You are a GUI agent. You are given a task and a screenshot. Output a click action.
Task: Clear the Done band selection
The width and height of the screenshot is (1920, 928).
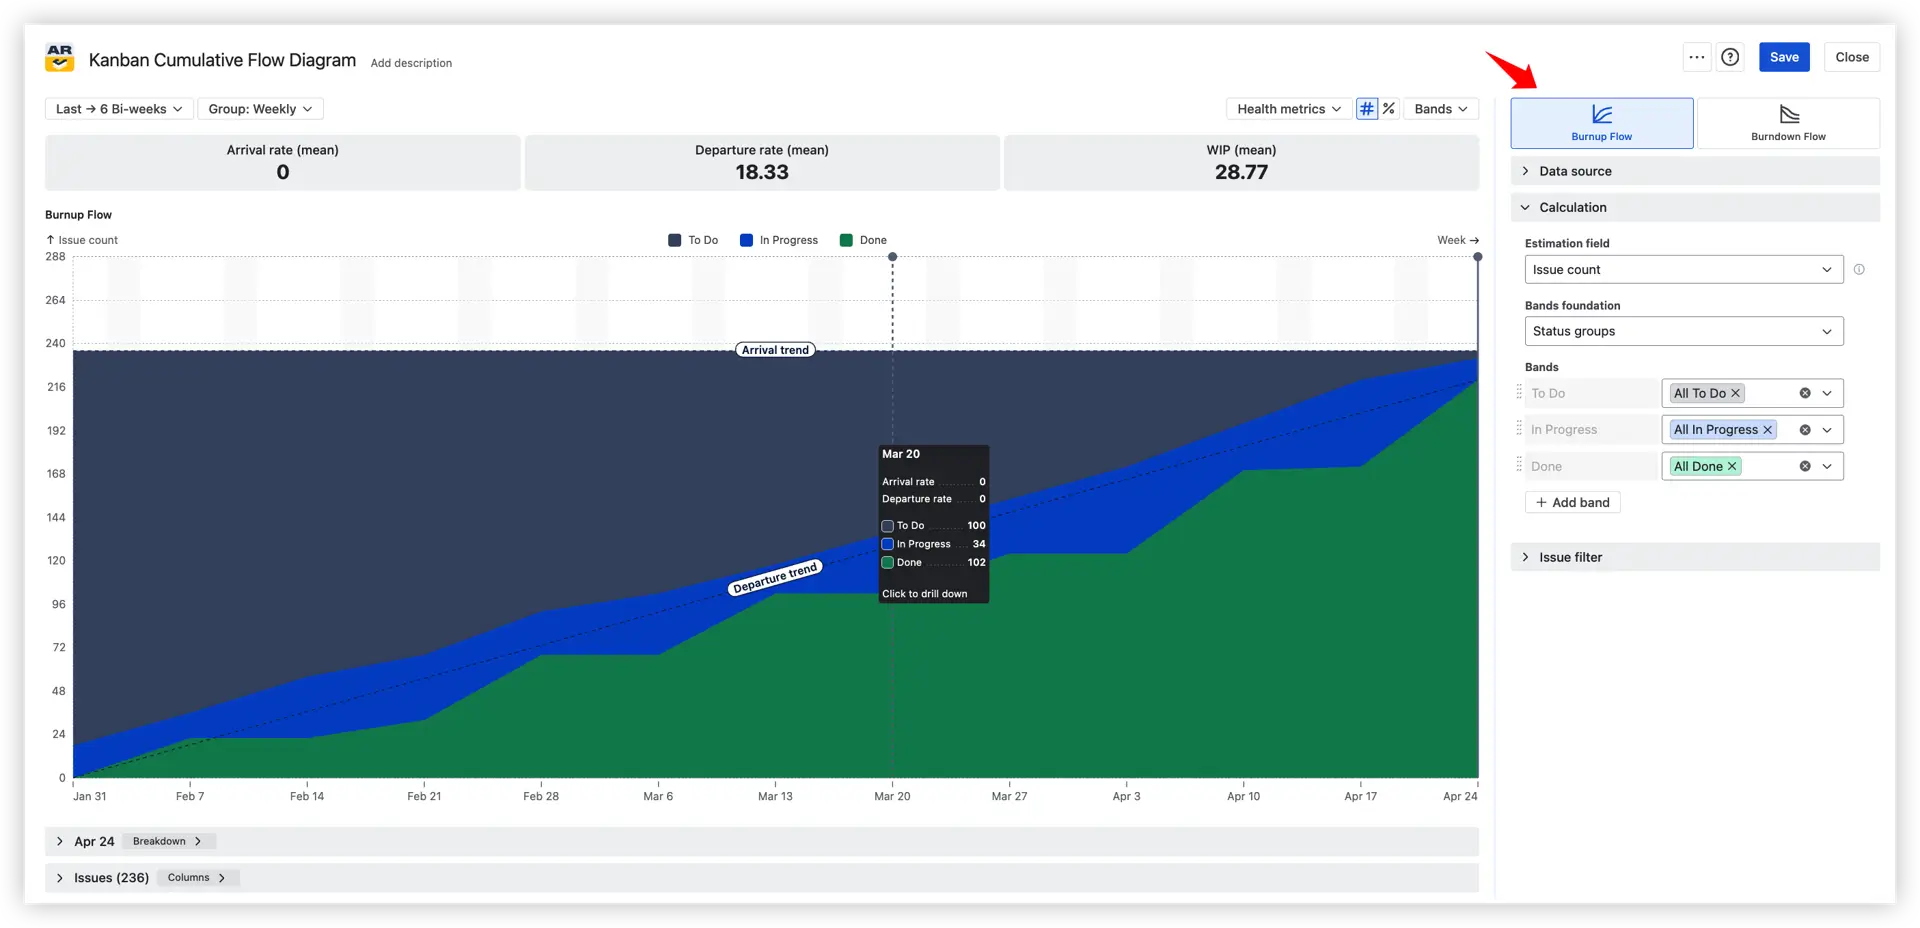tap(1805, 466)
